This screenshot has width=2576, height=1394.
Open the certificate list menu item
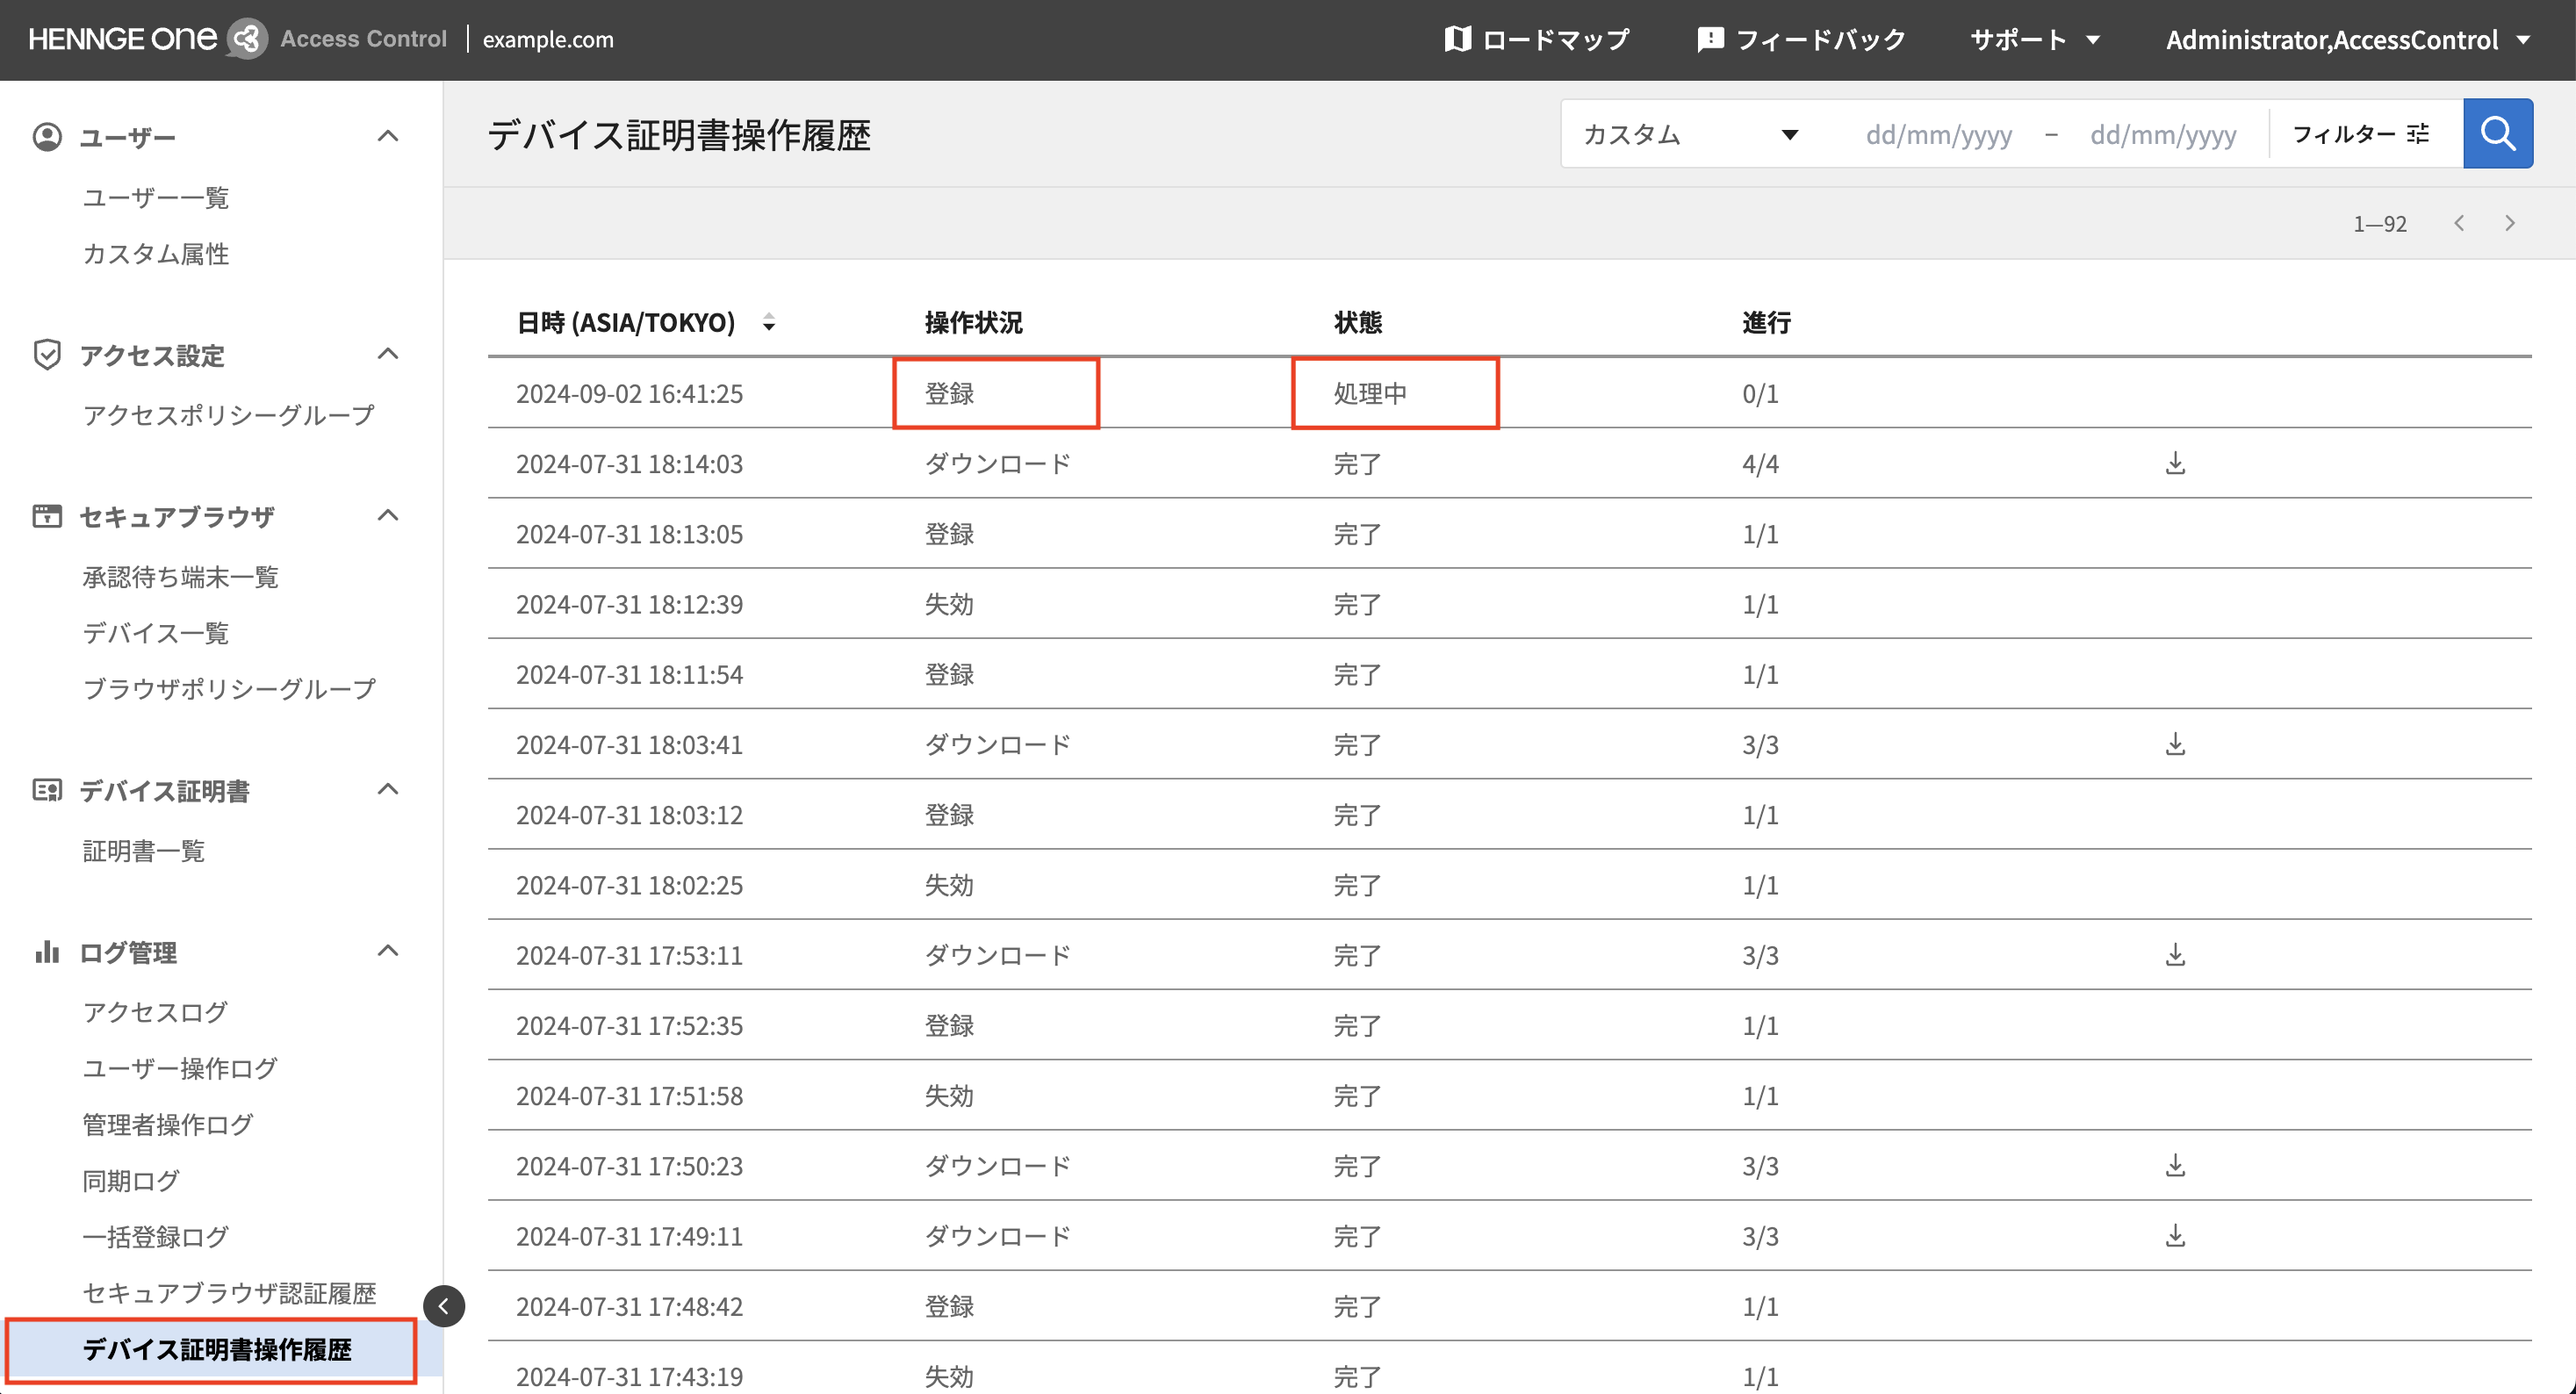[x=144, y=851]
